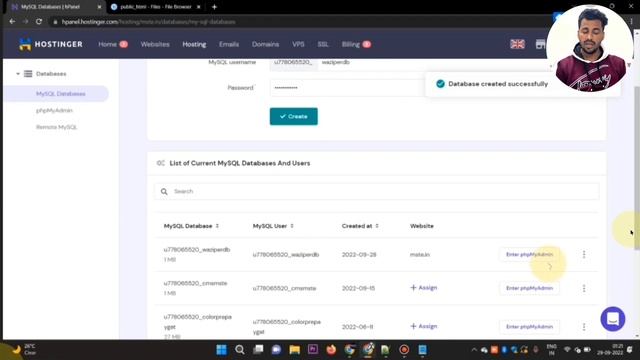640x360 pixels.
Task: Click the 2022-09-15 created date
Action: coord(358,288)
